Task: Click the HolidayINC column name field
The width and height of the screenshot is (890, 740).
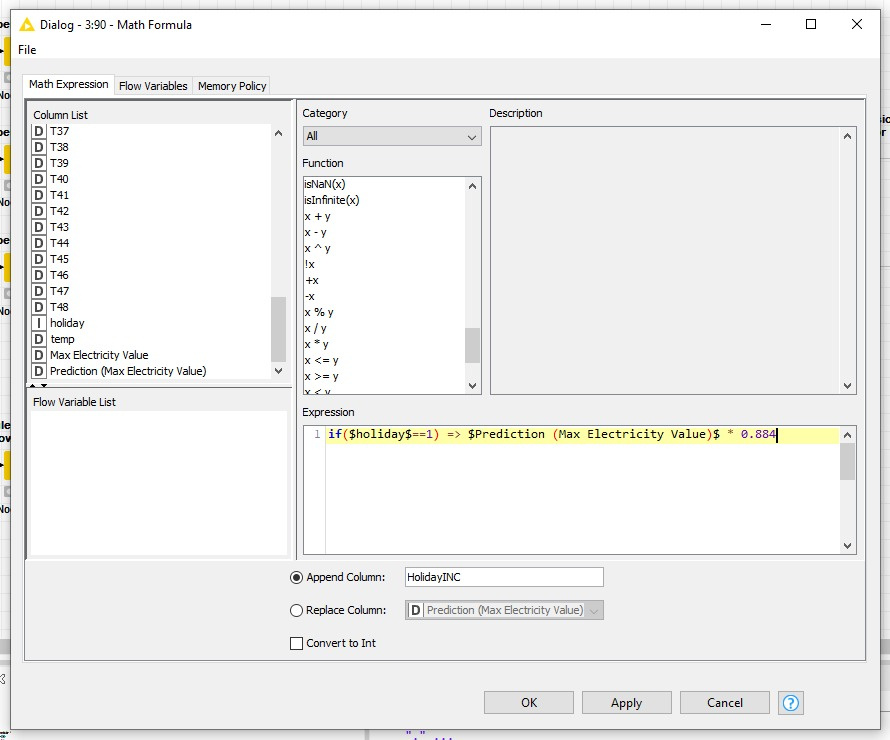Action: point(503,577)
